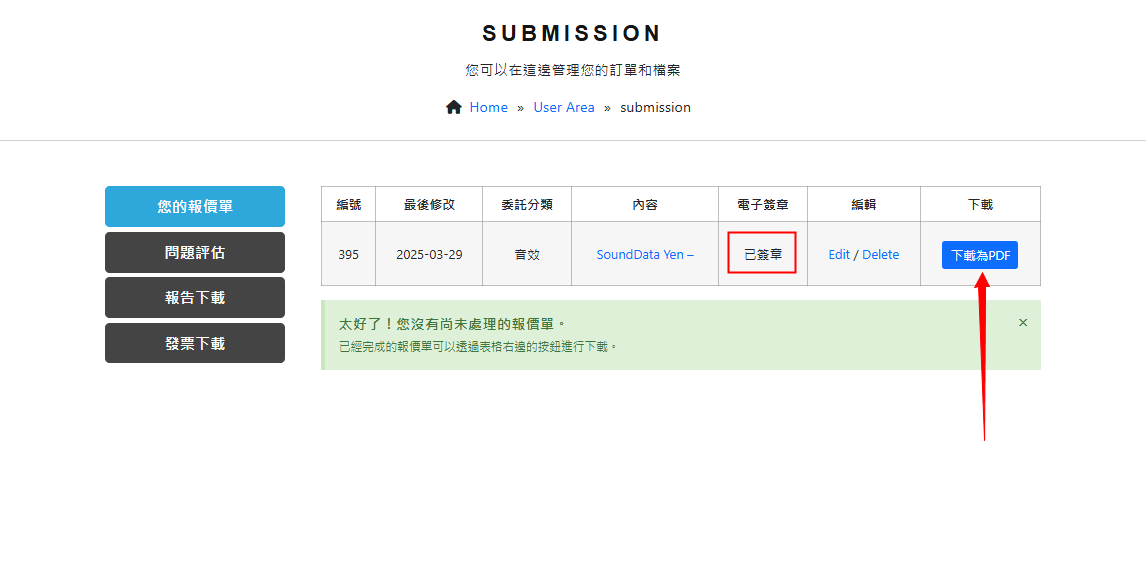Open the 報告下載 sidebar section
This screenshot has width=1146, height=563.
point(195,297)
